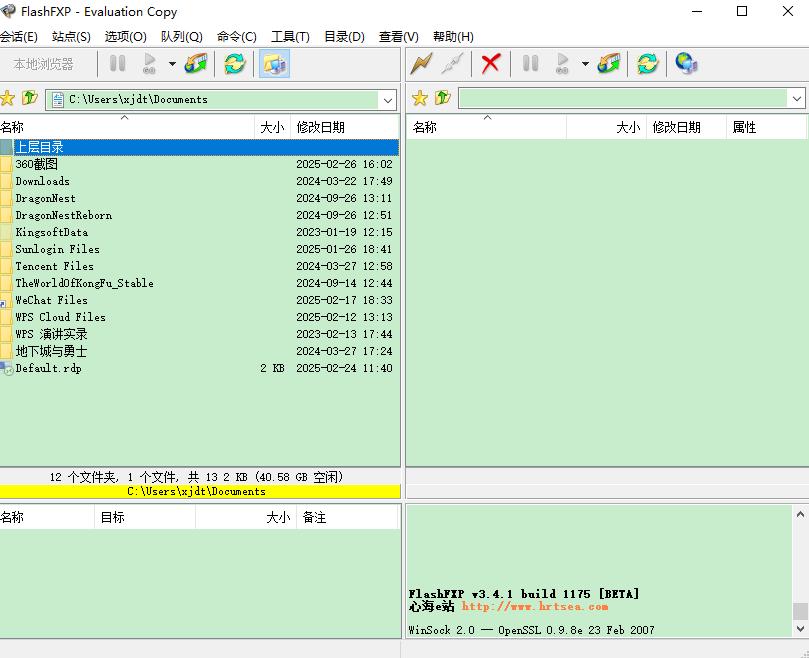This screenshot has height=658, width=809.
Task: Open the 查看(V) menu
Action: [398, 37]
